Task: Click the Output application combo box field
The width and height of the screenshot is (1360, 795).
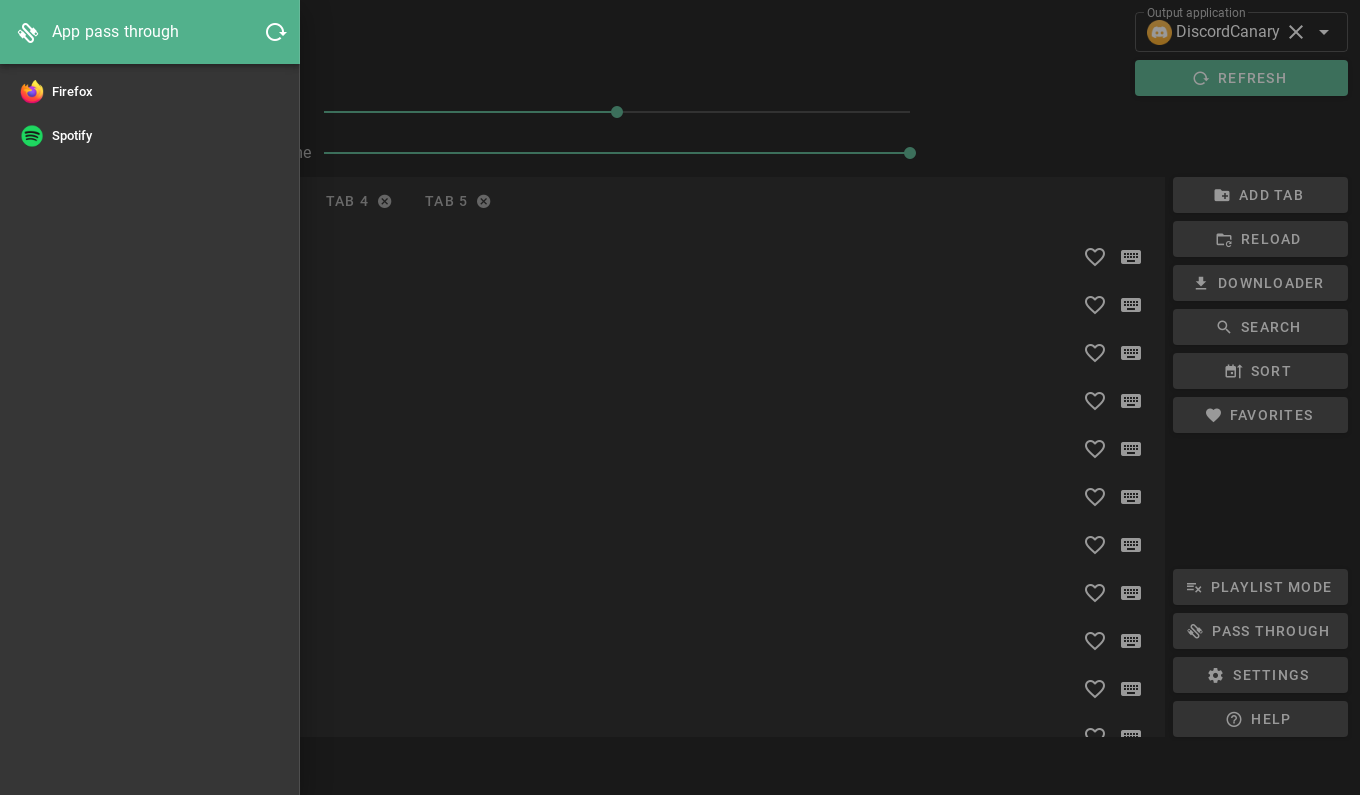Action: pos(1241,32)
